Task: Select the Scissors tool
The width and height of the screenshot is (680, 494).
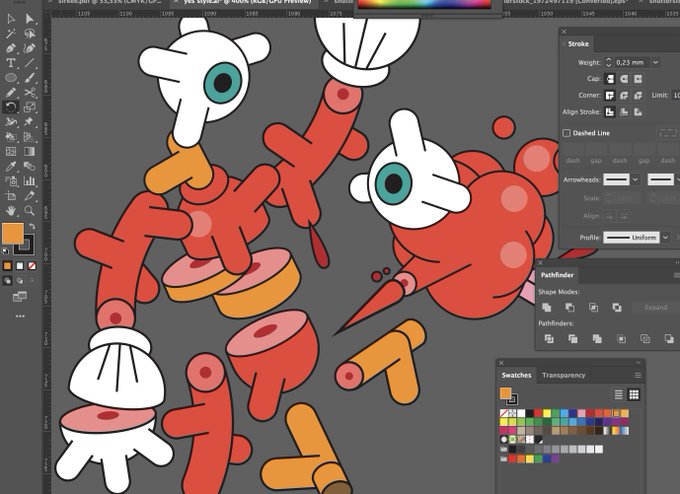Action: 29,92
